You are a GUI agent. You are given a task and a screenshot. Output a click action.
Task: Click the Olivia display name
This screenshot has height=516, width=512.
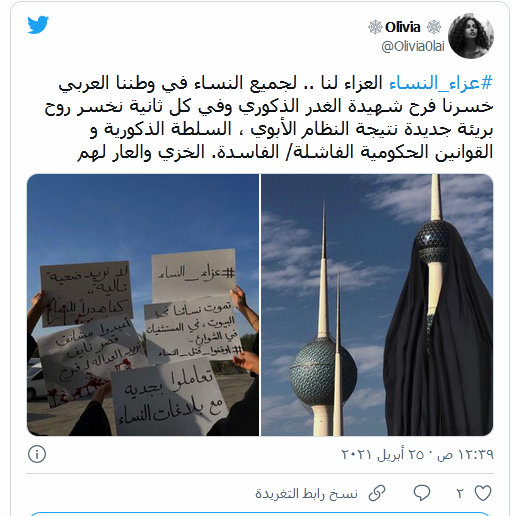403,27
